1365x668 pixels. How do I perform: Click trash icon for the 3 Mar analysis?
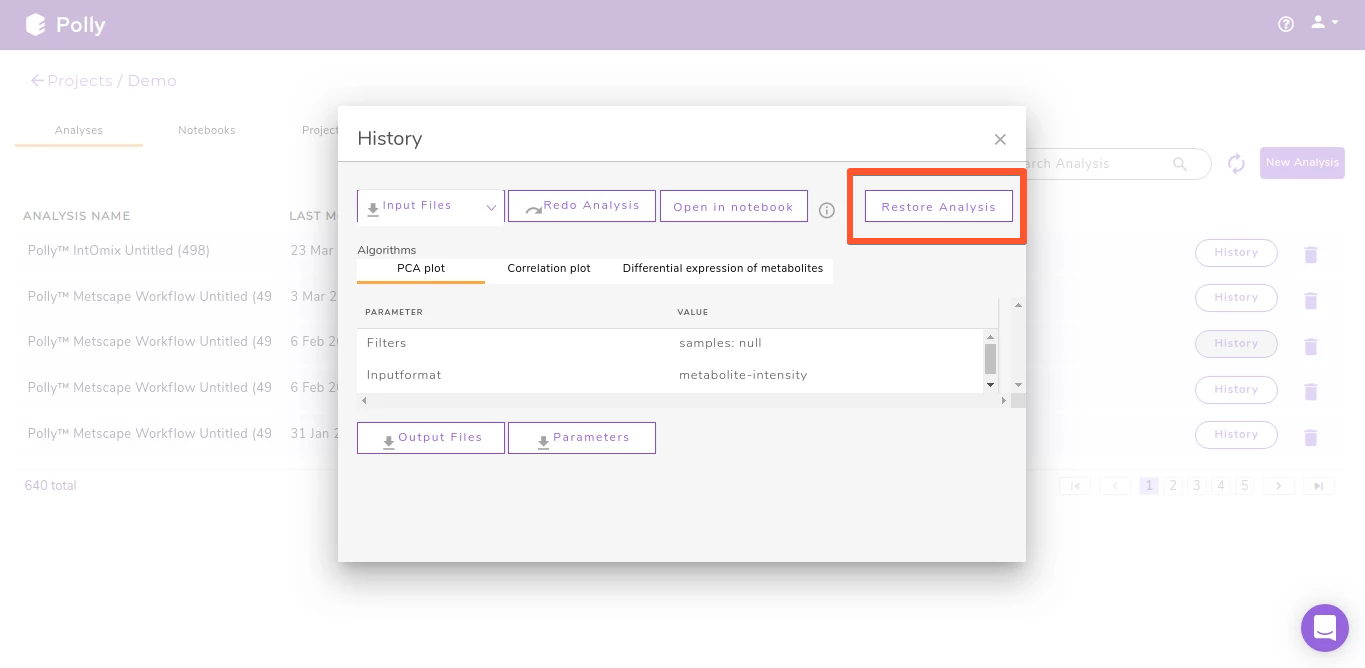click(1311, 300)
